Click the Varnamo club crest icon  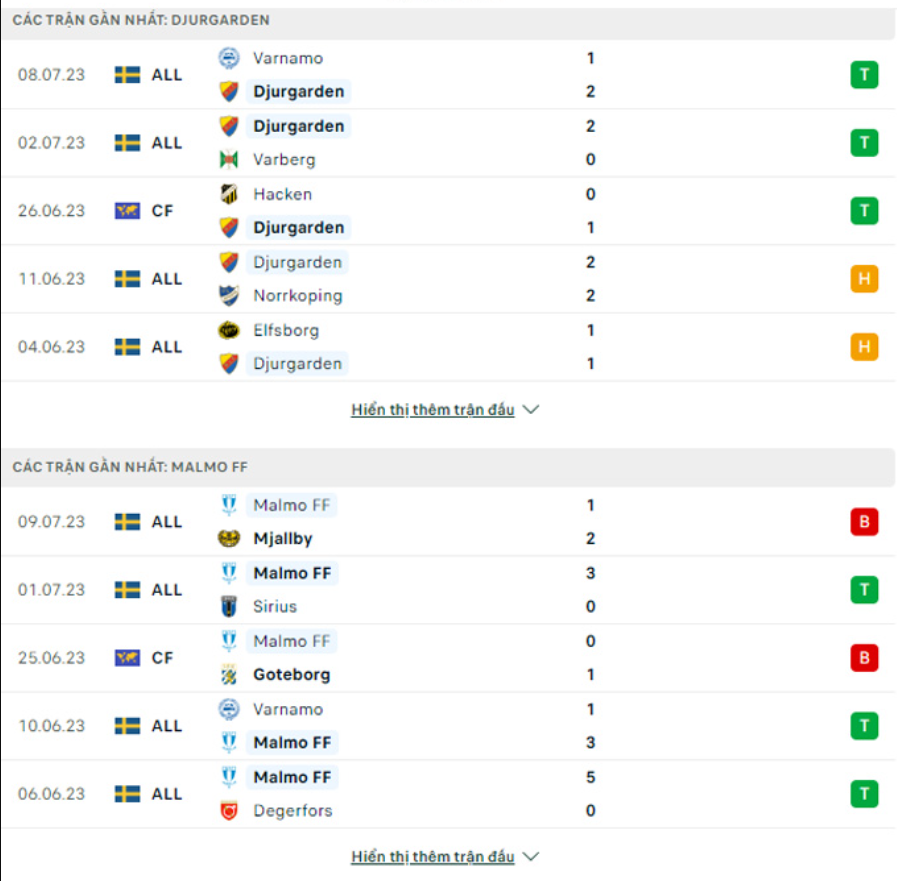(228, 58)
